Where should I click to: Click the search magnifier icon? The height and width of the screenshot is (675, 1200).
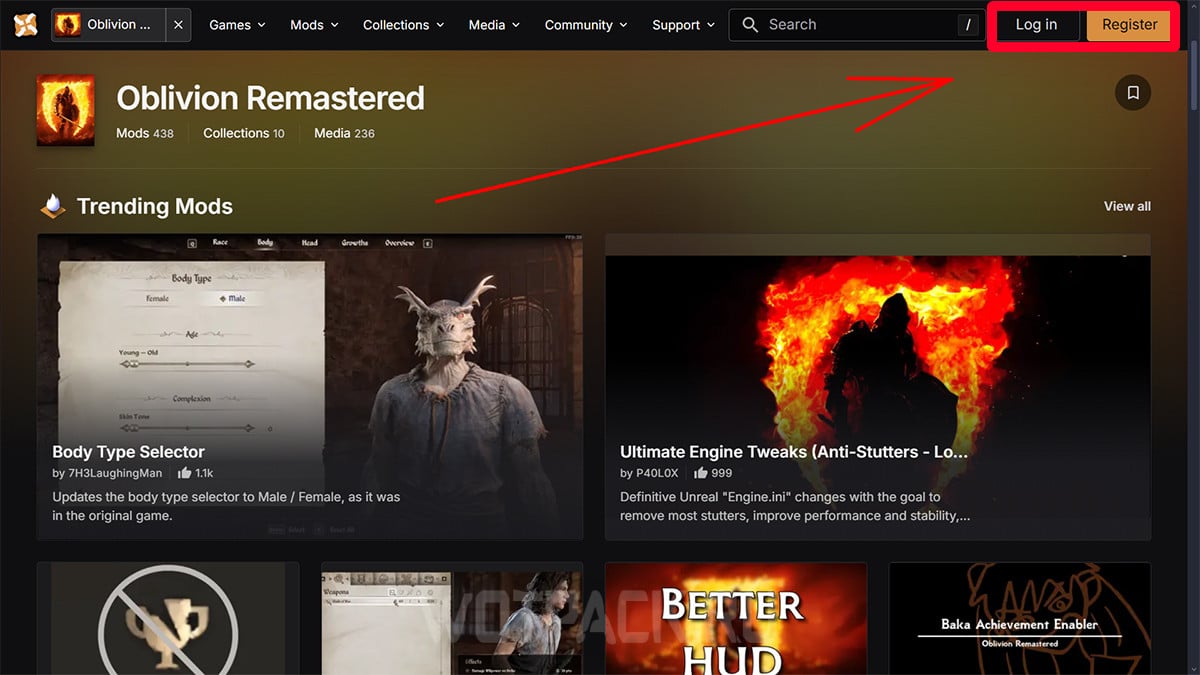pyautogui.click(x=750, y=25)
